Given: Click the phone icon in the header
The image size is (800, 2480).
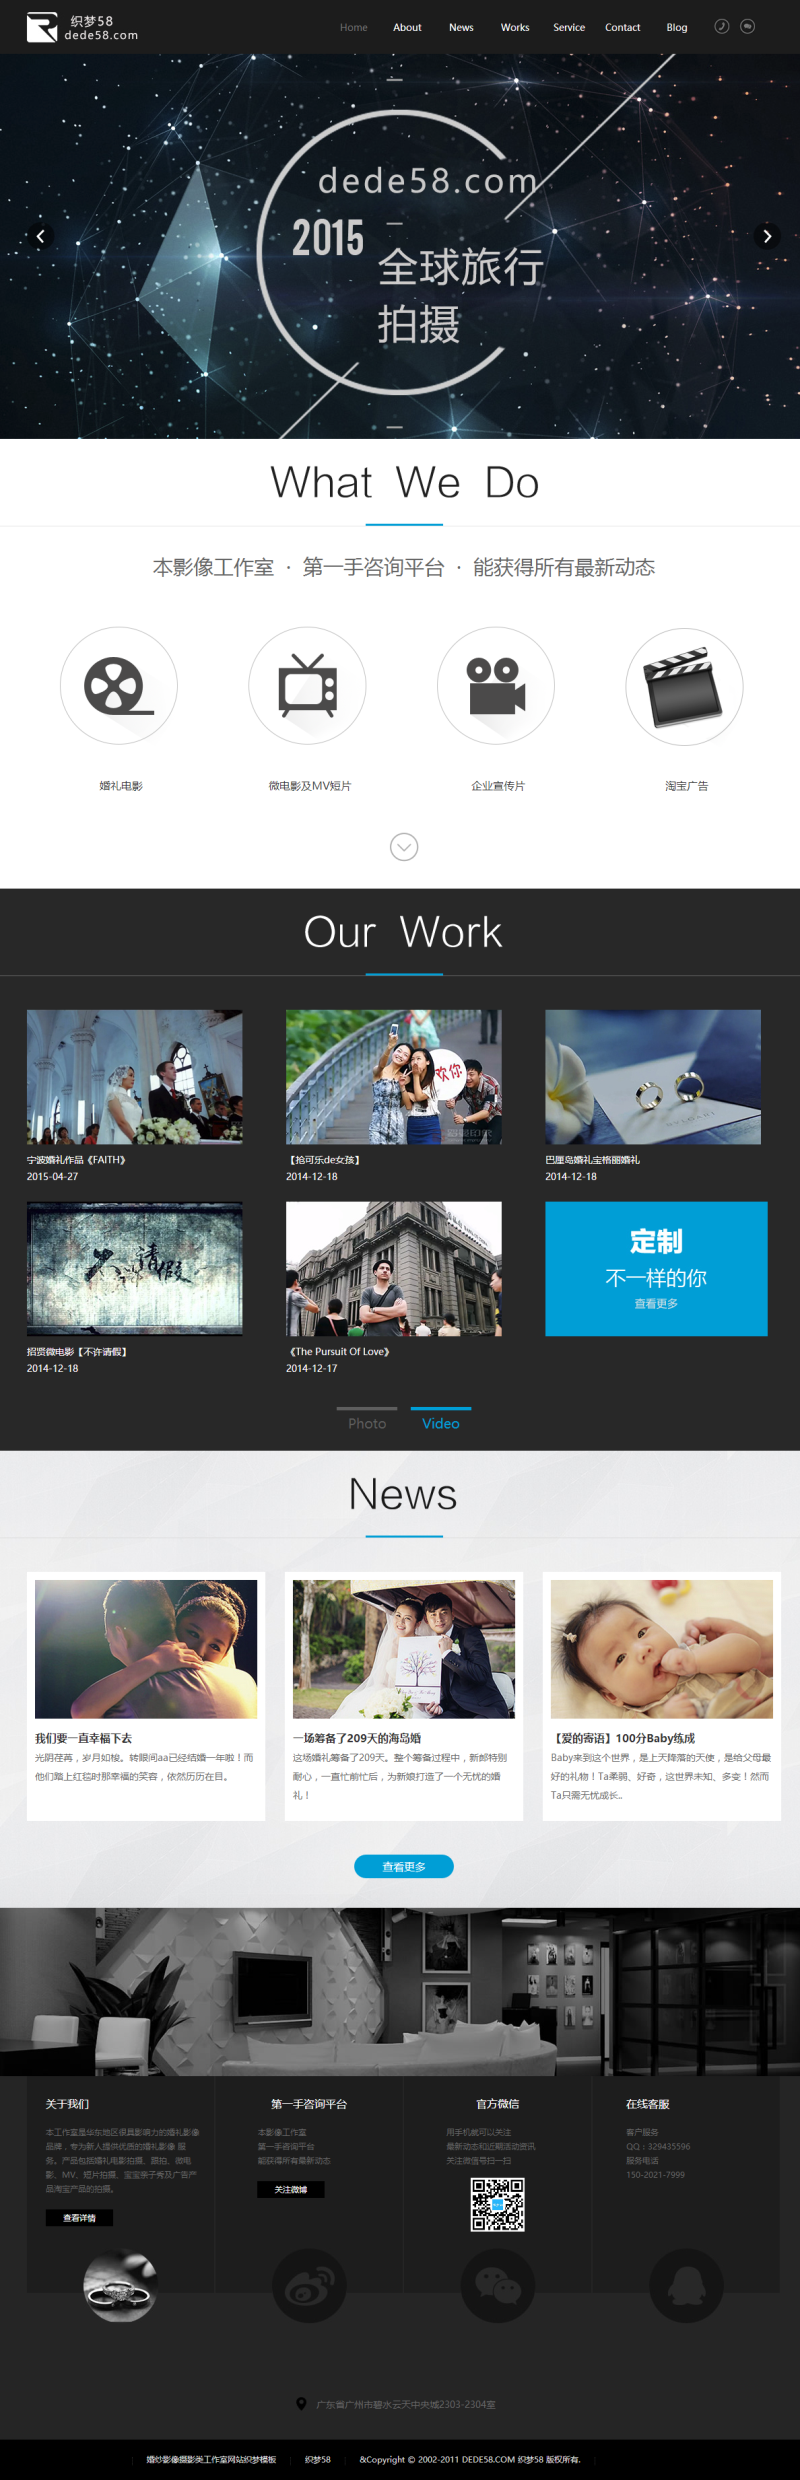Looking at the screenshot, I should click(x=721, y=27).
